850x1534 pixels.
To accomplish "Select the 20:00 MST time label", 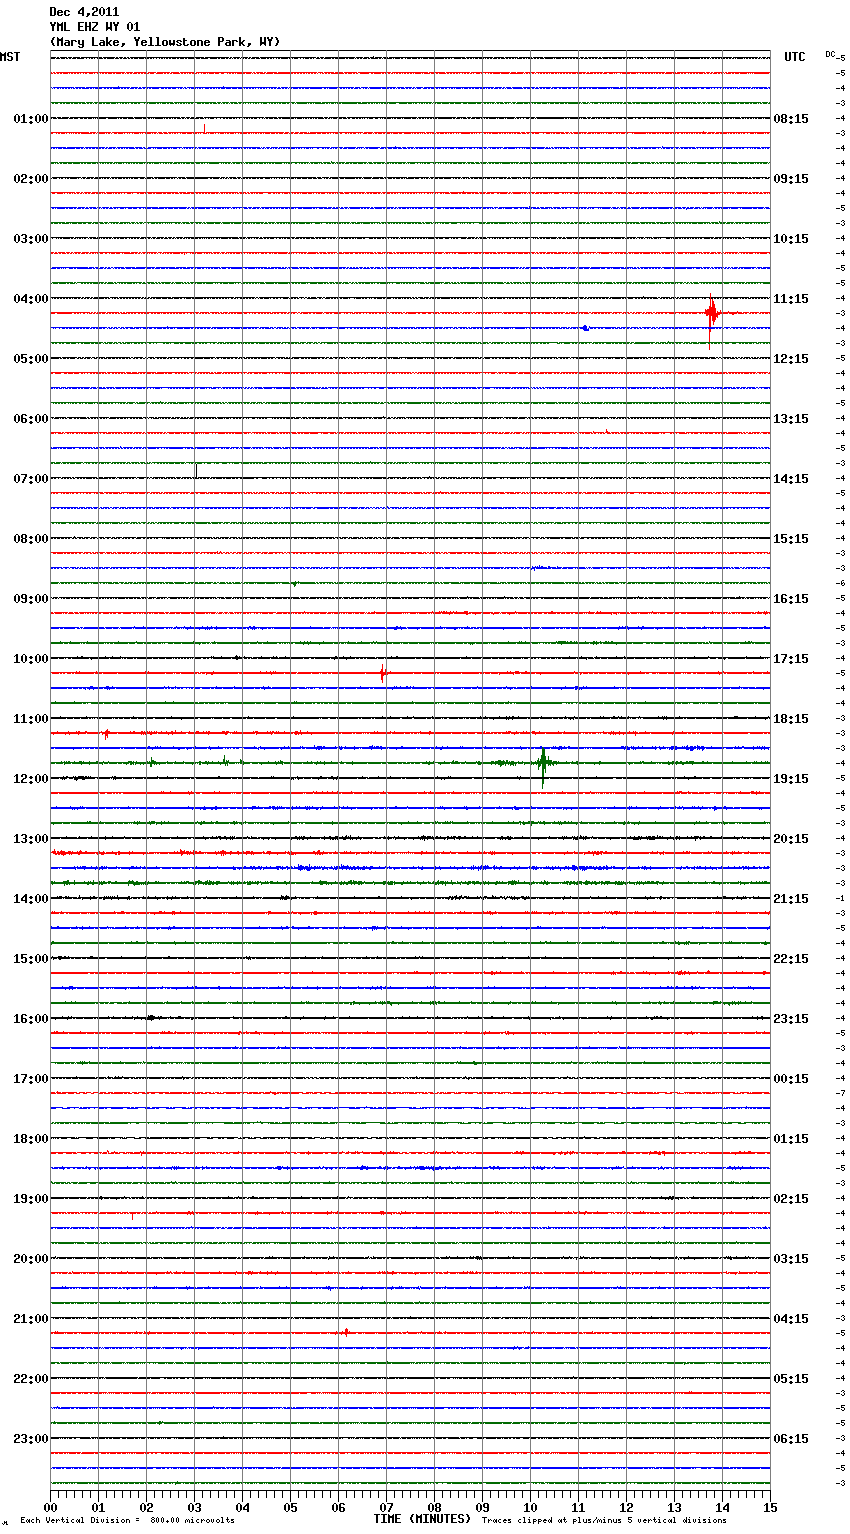I will [31, 1259].
